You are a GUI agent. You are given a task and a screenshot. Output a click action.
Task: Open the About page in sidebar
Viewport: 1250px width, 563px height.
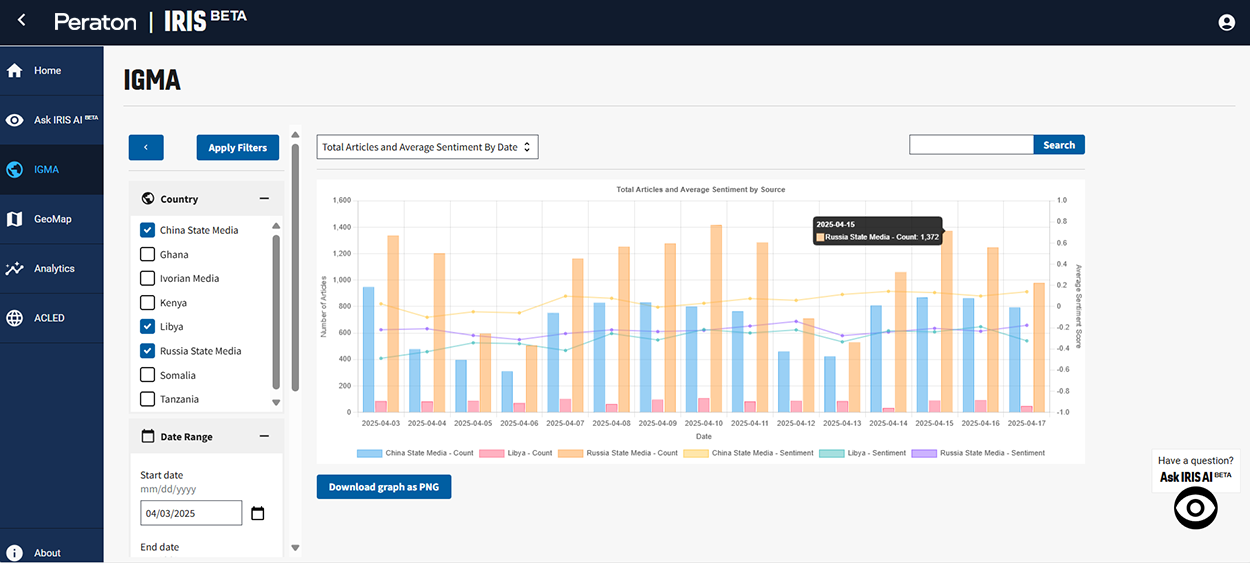[x=47, y=552]
